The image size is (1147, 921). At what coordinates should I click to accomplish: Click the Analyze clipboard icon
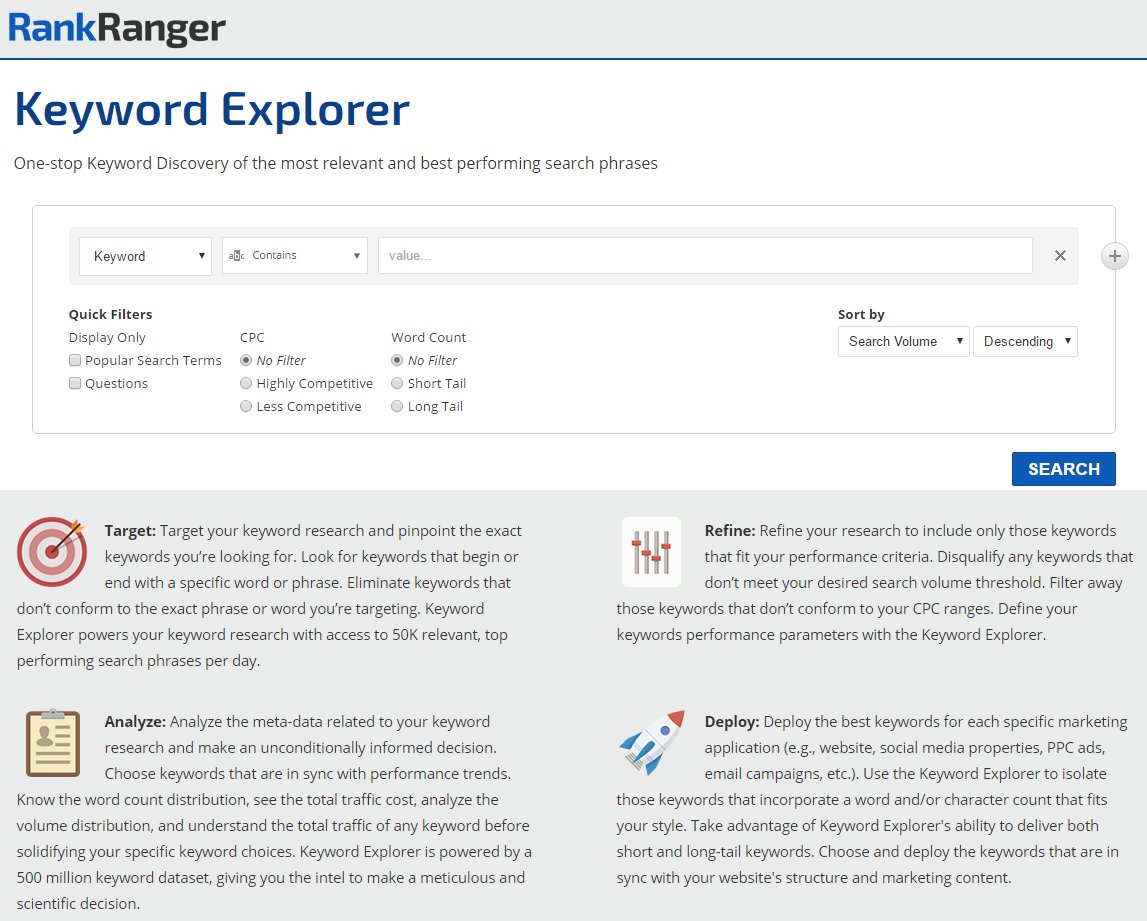click(52, 743)
